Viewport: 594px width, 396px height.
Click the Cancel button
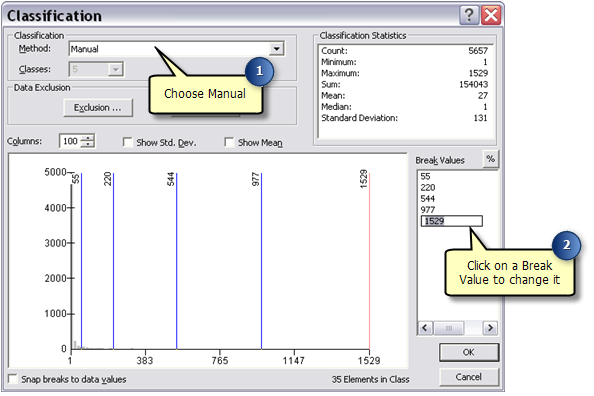point(469,377)
